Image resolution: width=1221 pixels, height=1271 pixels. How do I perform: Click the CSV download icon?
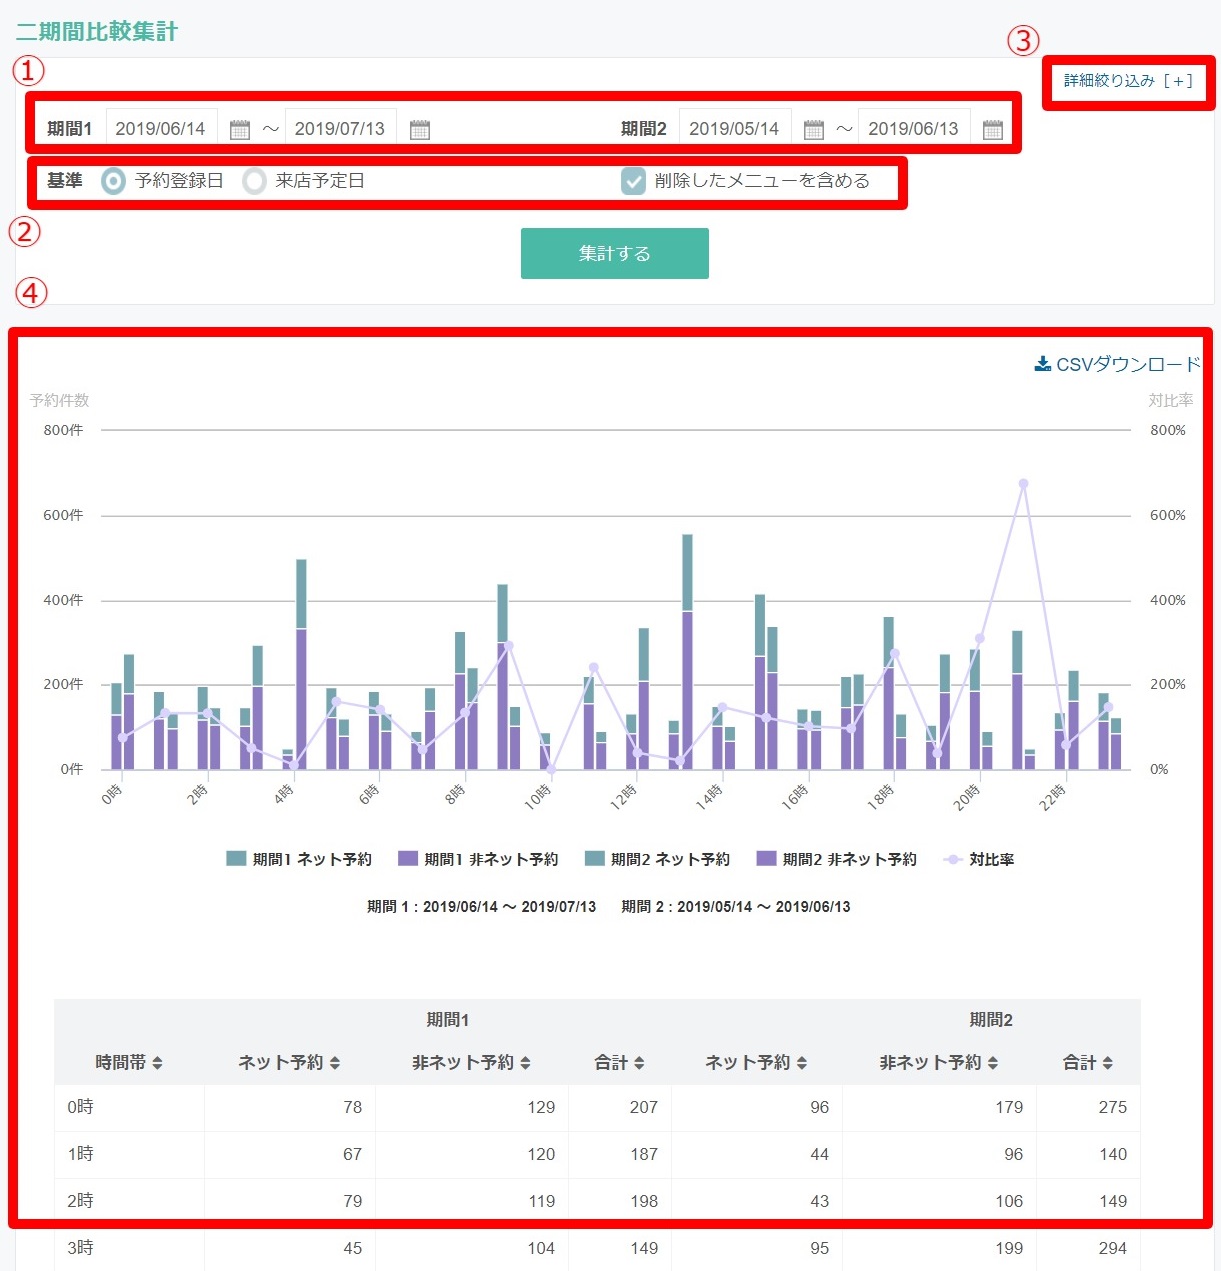tap(1042, 364)
